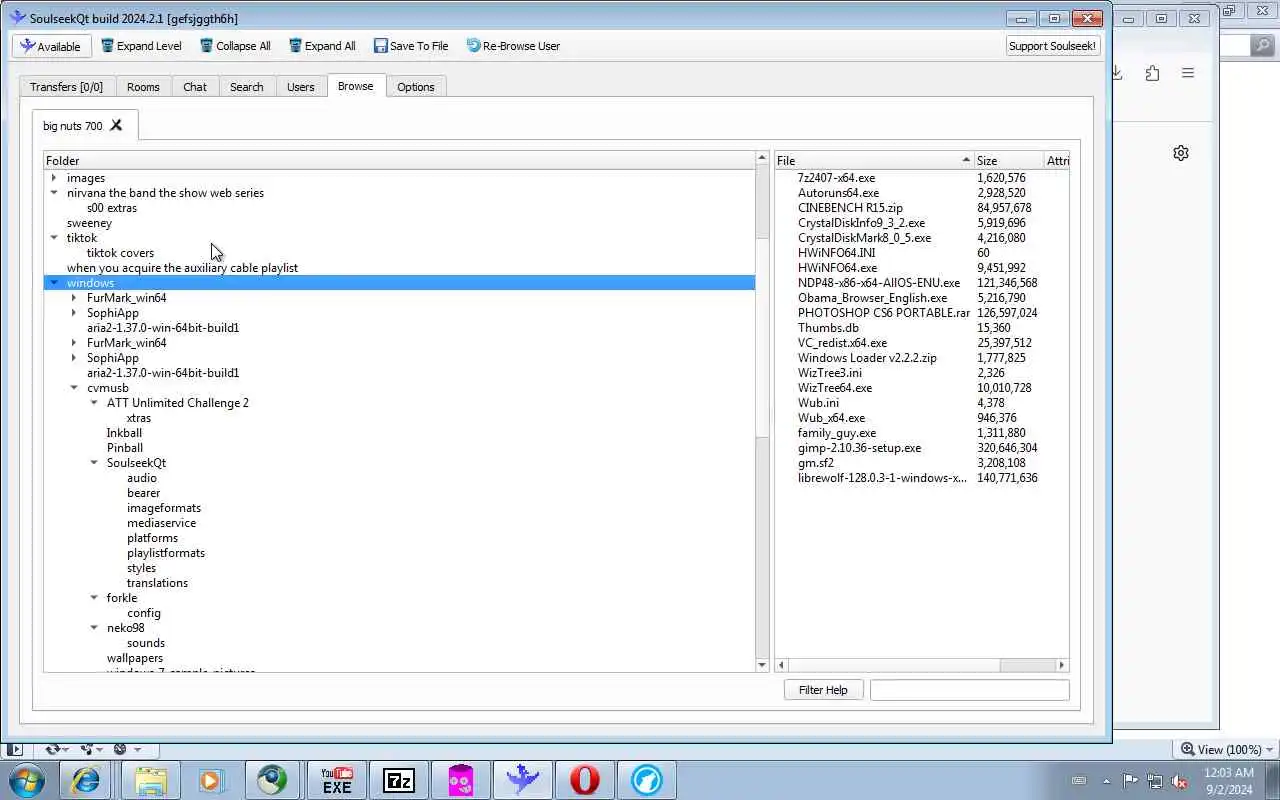Click the volume icon in the system tray

tap(1180, 781)
